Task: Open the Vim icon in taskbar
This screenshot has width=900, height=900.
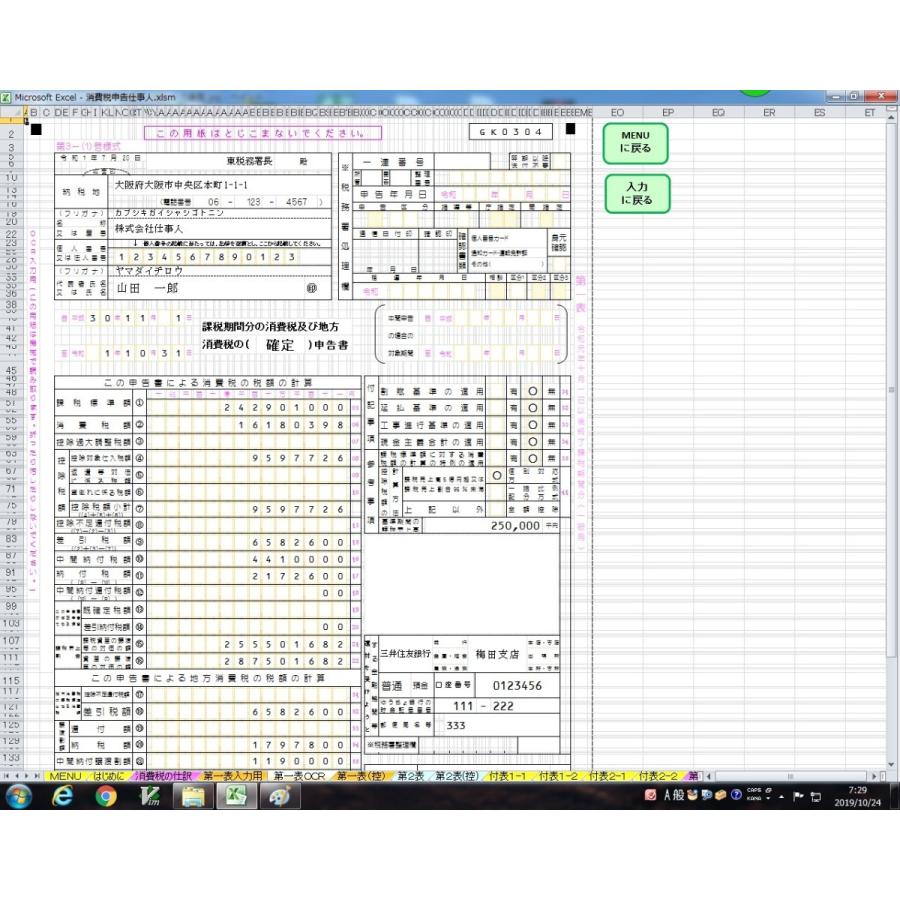Action: pos(151,796)
